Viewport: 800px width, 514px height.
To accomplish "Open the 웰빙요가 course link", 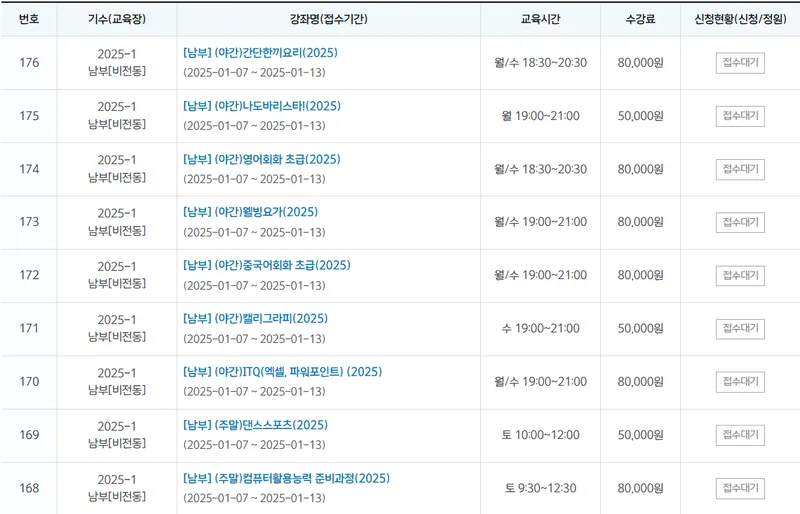I will tap(251, 212).
